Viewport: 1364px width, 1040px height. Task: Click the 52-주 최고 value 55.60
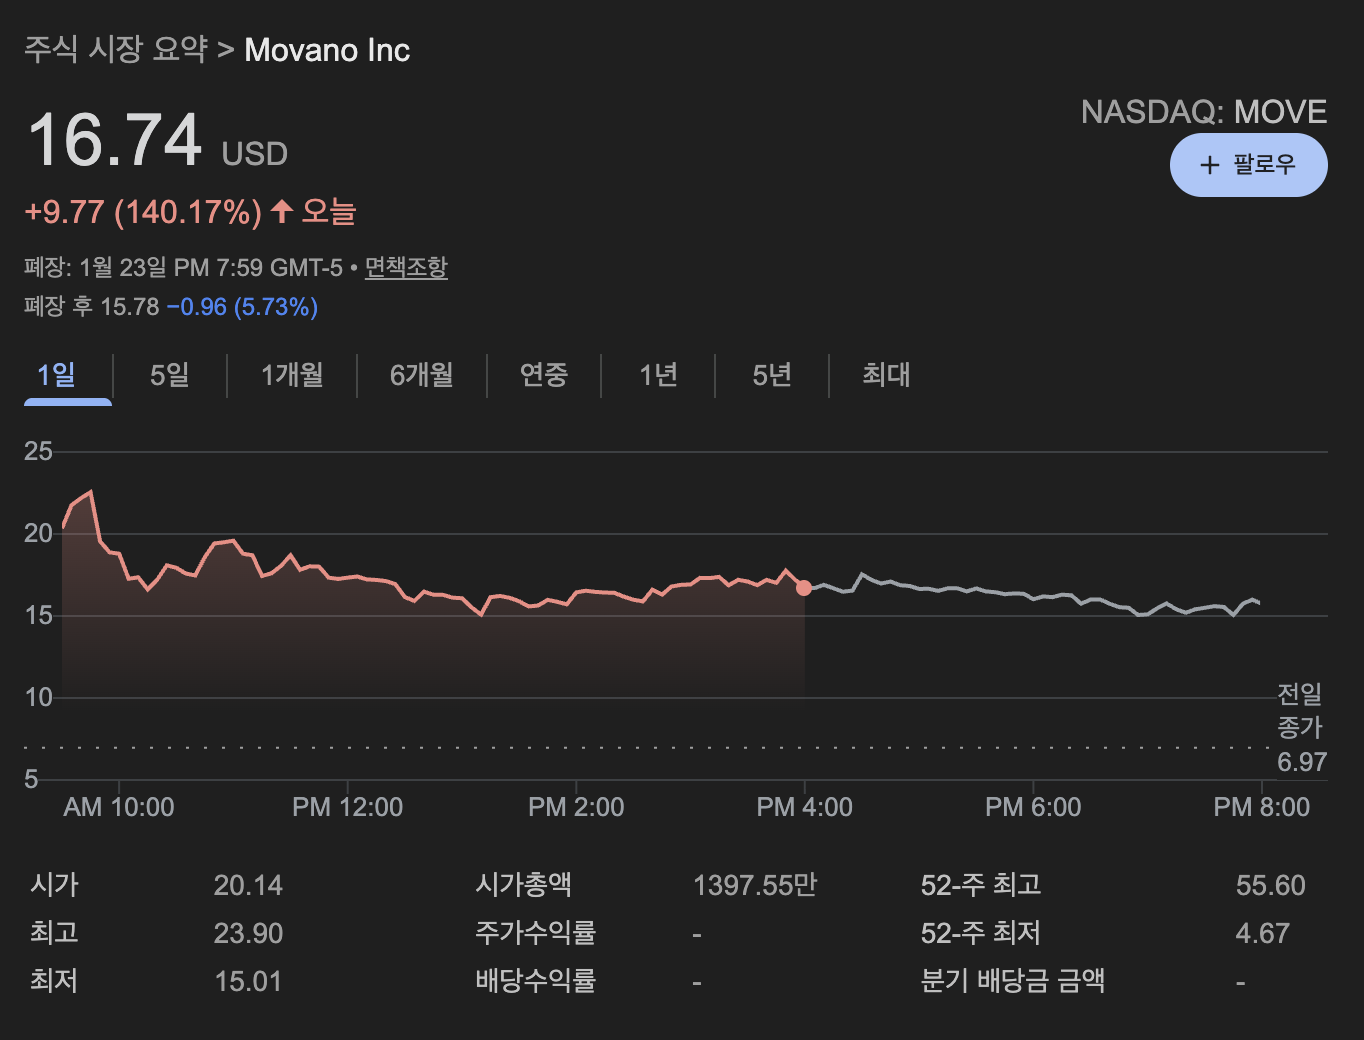click(x=1271, y=885)
